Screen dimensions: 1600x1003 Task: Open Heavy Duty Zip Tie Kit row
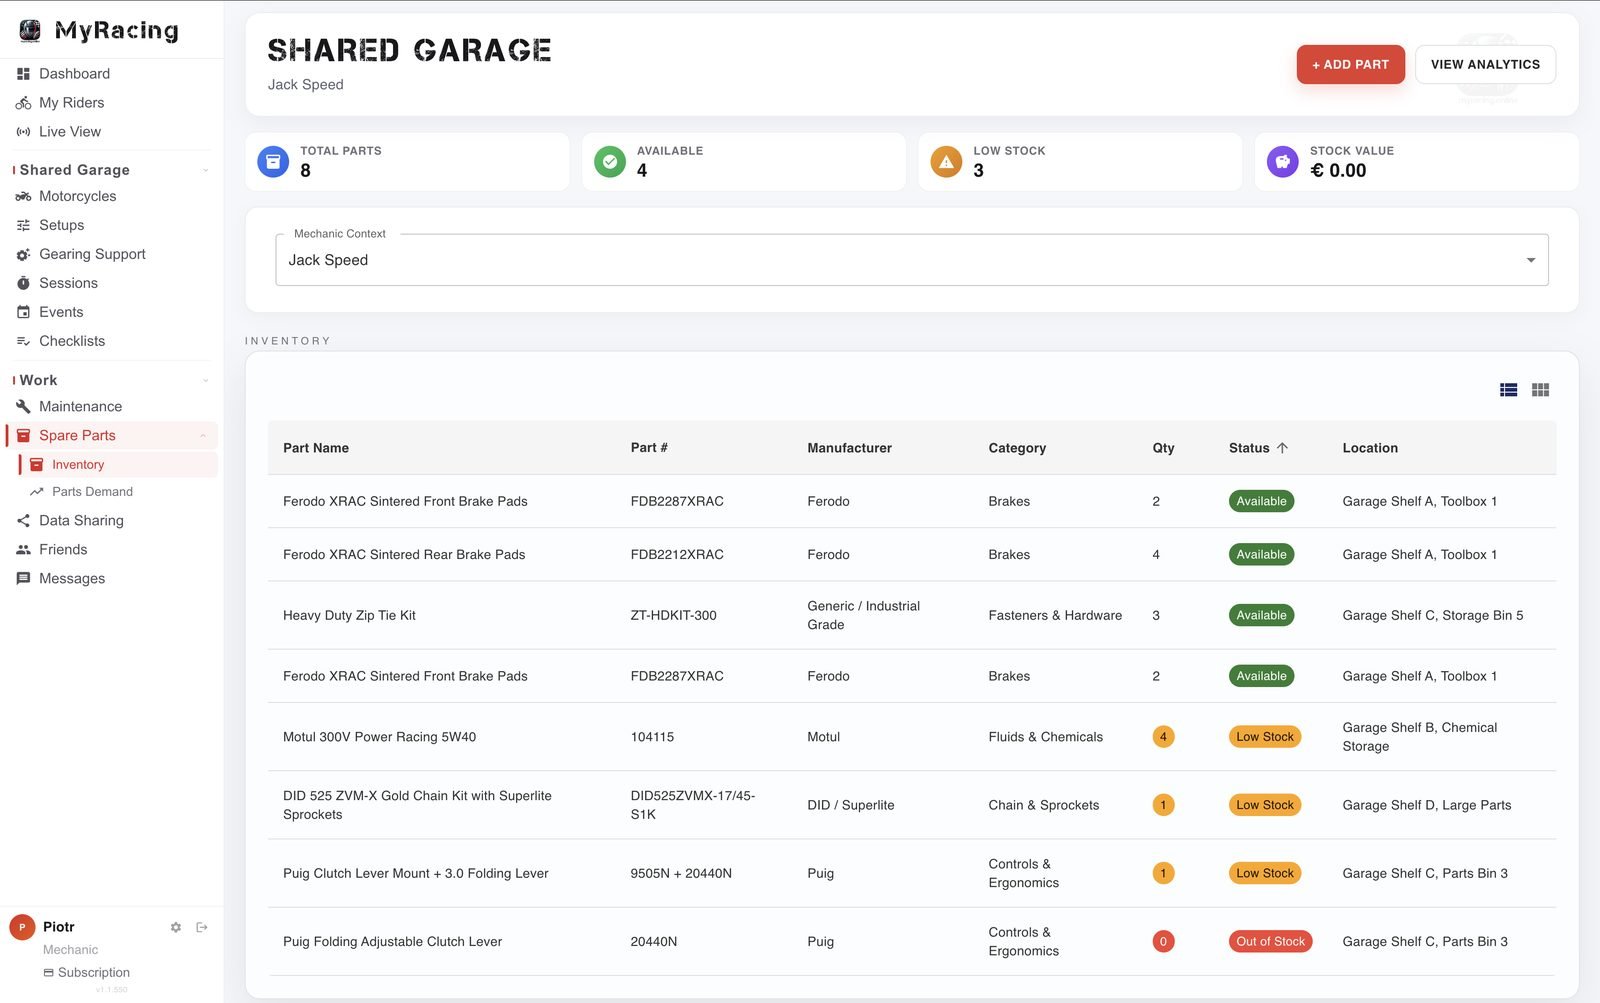912,615
